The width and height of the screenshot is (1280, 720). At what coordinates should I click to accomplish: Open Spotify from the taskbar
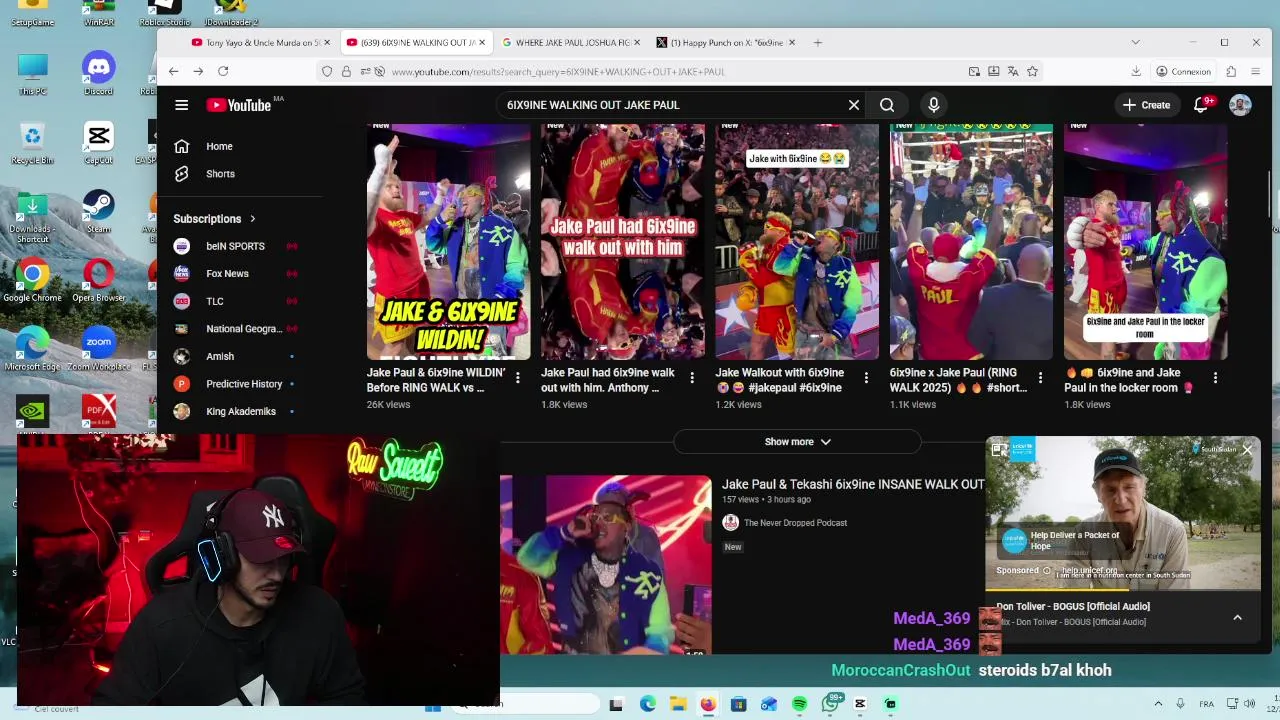tap(799, 704)
